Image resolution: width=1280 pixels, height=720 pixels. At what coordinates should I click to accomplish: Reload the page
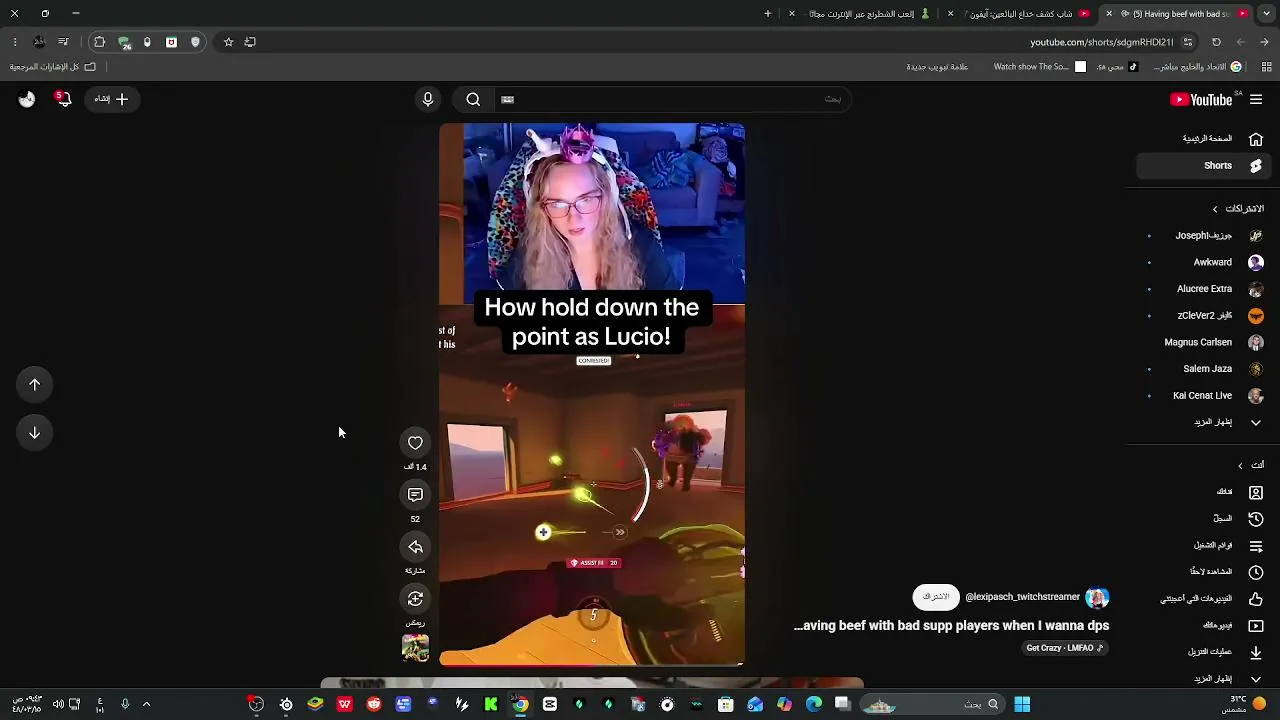click(x=1216, y=42)
